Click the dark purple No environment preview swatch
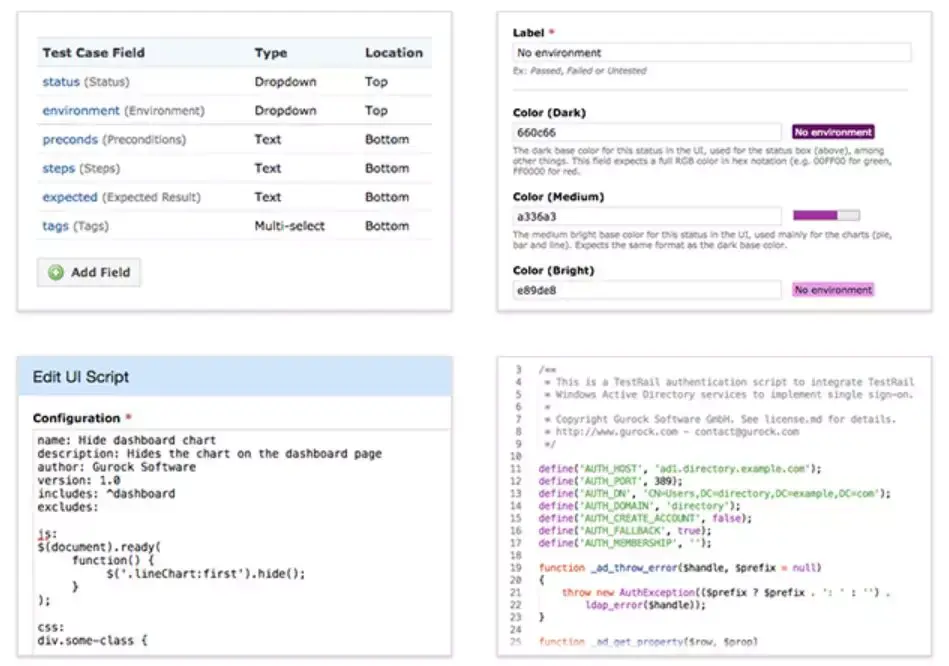Viewport: 949px width, 666px height. tap(833, 132)
